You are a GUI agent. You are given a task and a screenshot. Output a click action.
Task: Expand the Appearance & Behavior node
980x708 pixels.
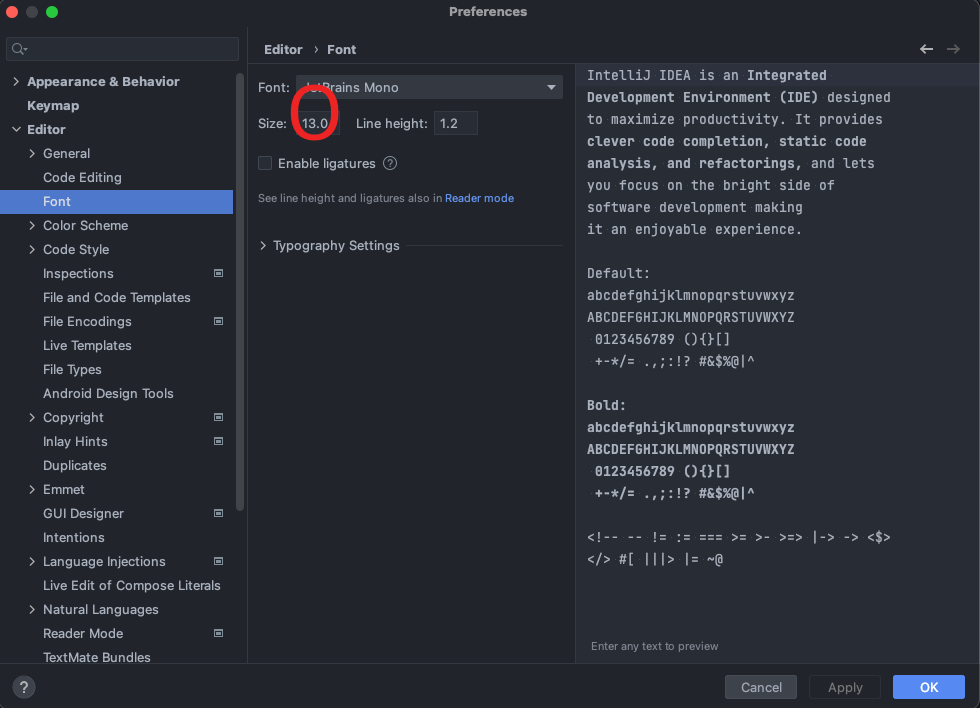click(16, 81)
